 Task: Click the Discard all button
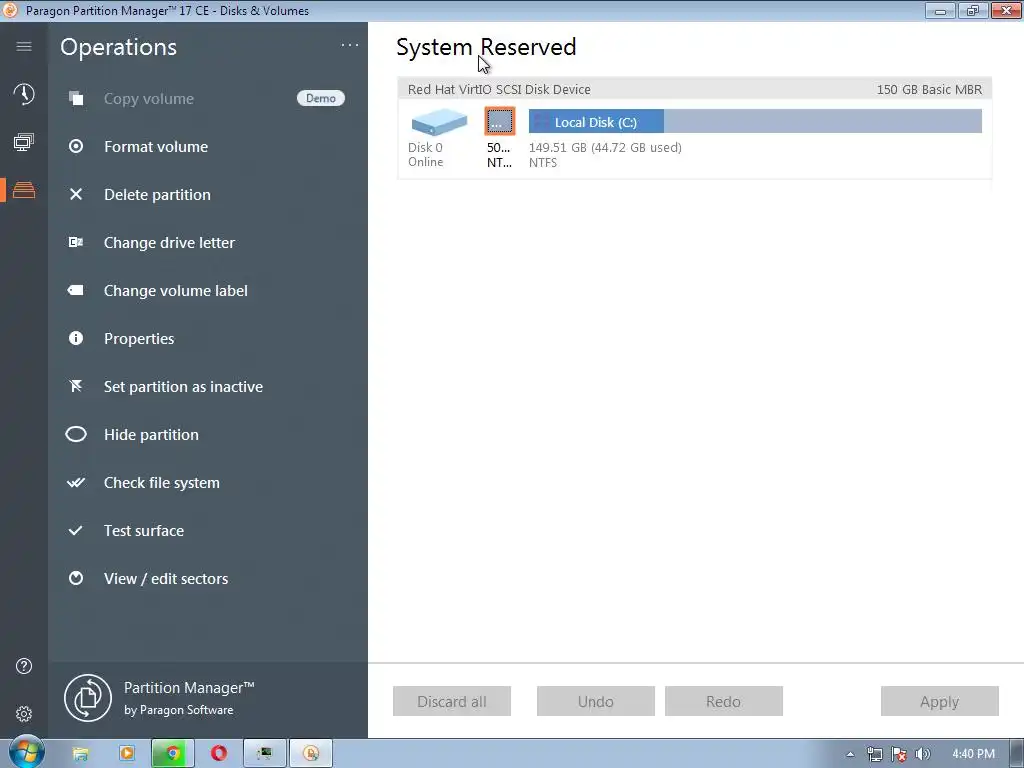(x=451, y=701)
